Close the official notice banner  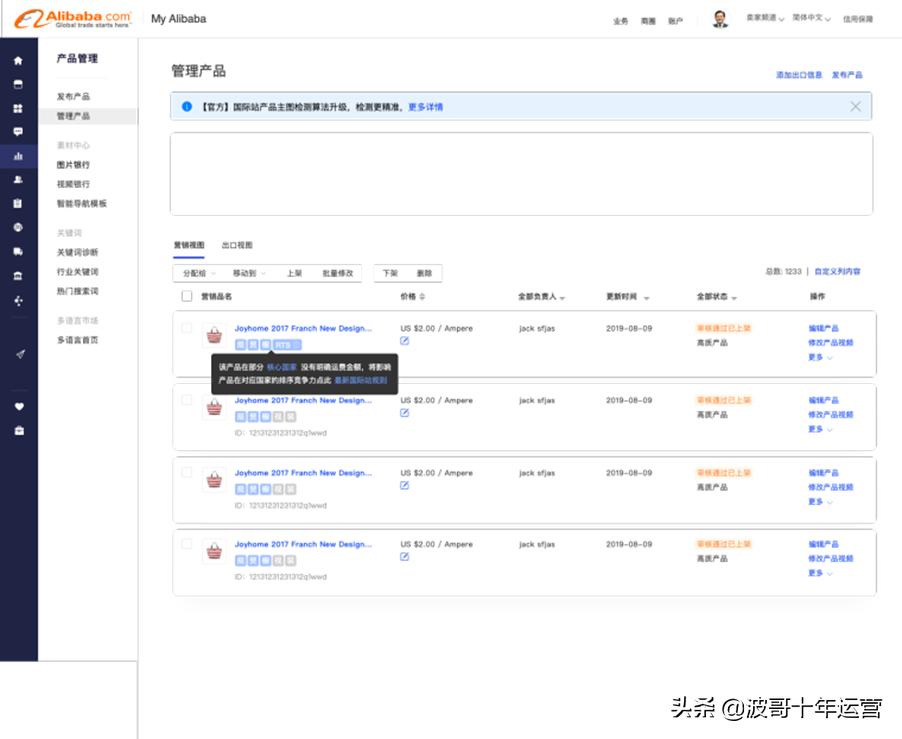click(x=855, y=106)
